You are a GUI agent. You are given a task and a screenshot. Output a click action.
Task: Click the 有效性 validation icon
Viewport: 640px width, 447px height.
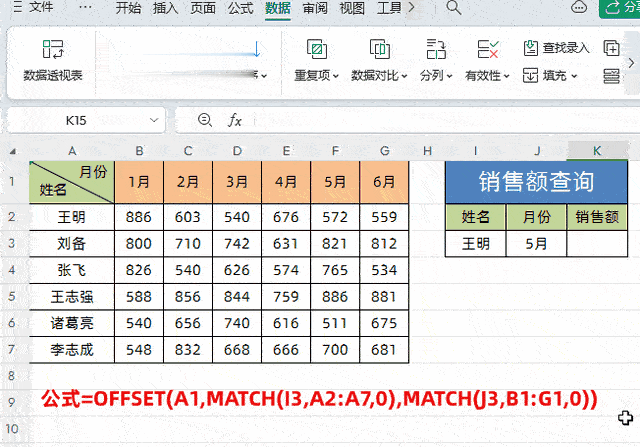coord(488,49)
